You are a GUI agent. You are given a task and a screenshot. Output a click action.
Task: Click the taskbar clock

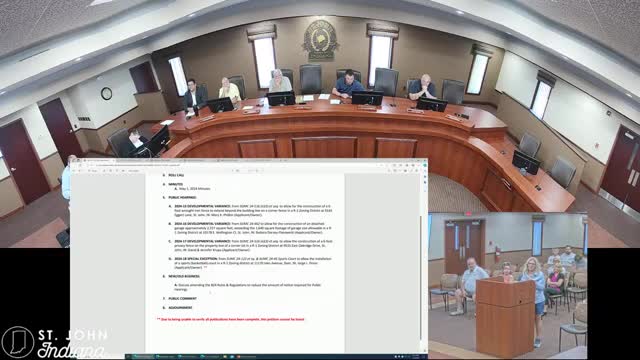(x=416, y=357)
